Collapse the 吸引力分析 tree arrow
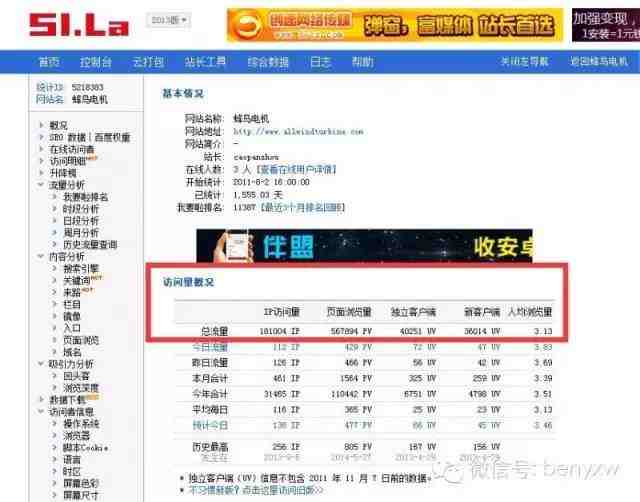This screenshot has height=502, width=640. [41, 364]
